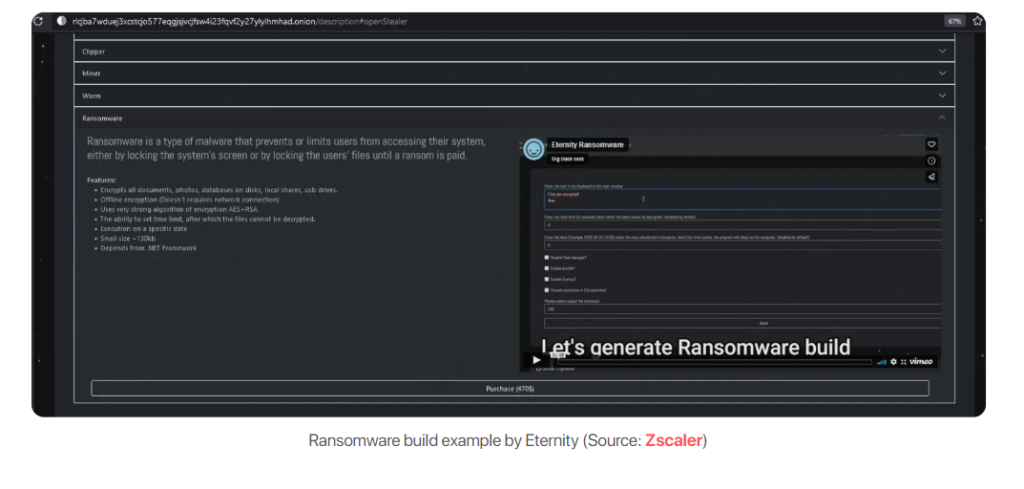
Task: Click the time limit field in video form
Action: [x=743, y=225]
